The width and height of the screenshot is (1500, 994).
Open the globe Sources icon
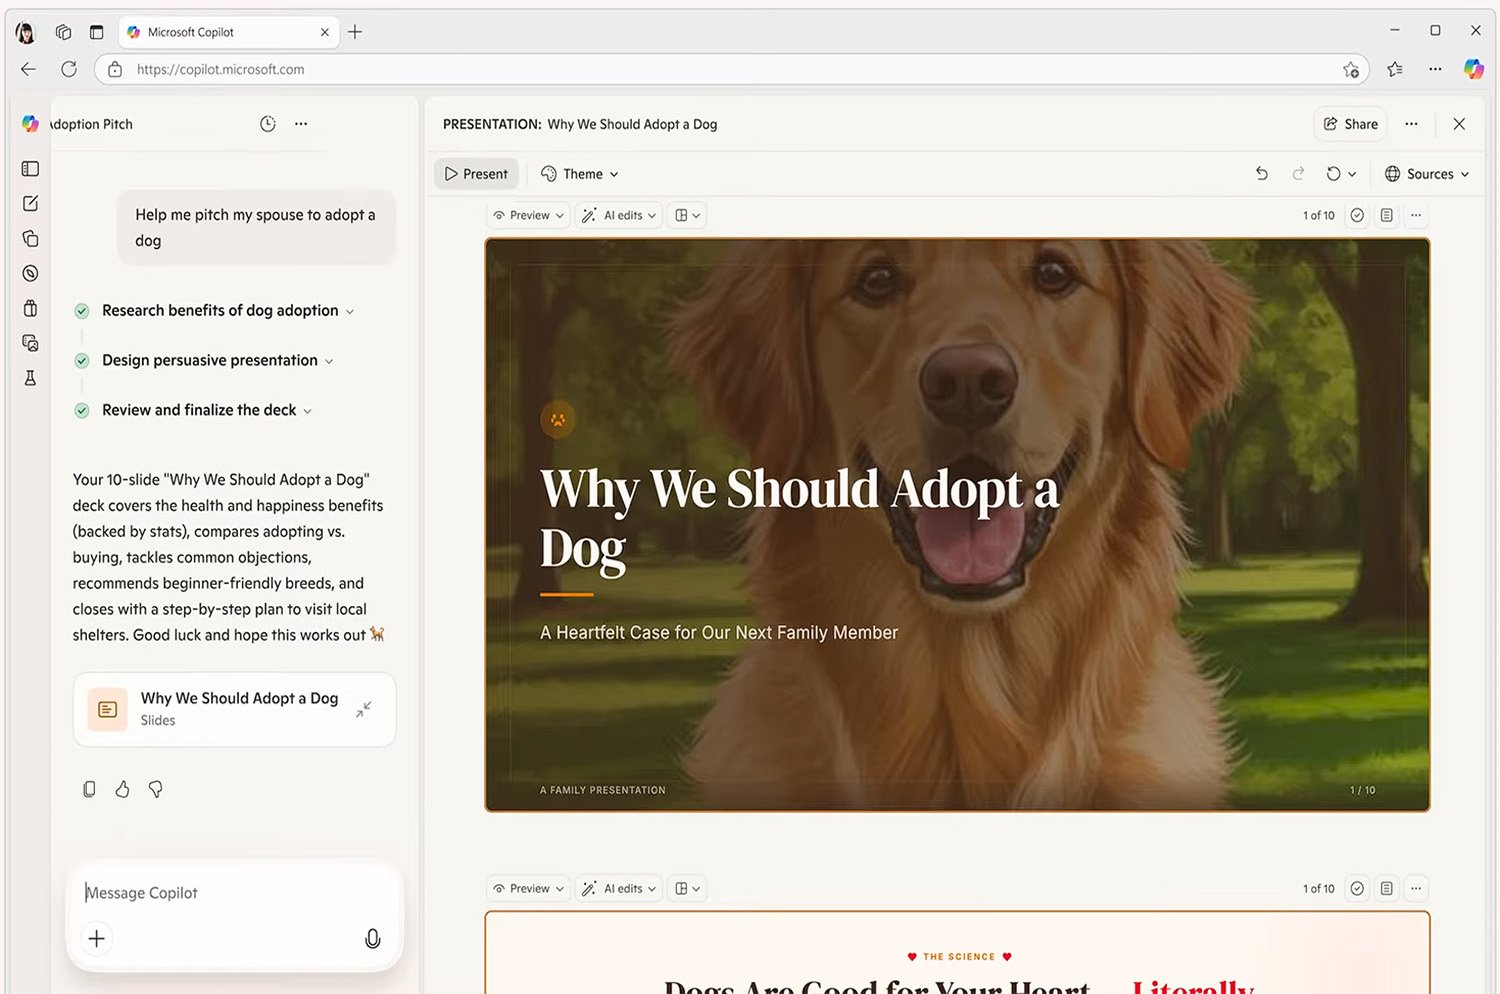coord(1394,173)
